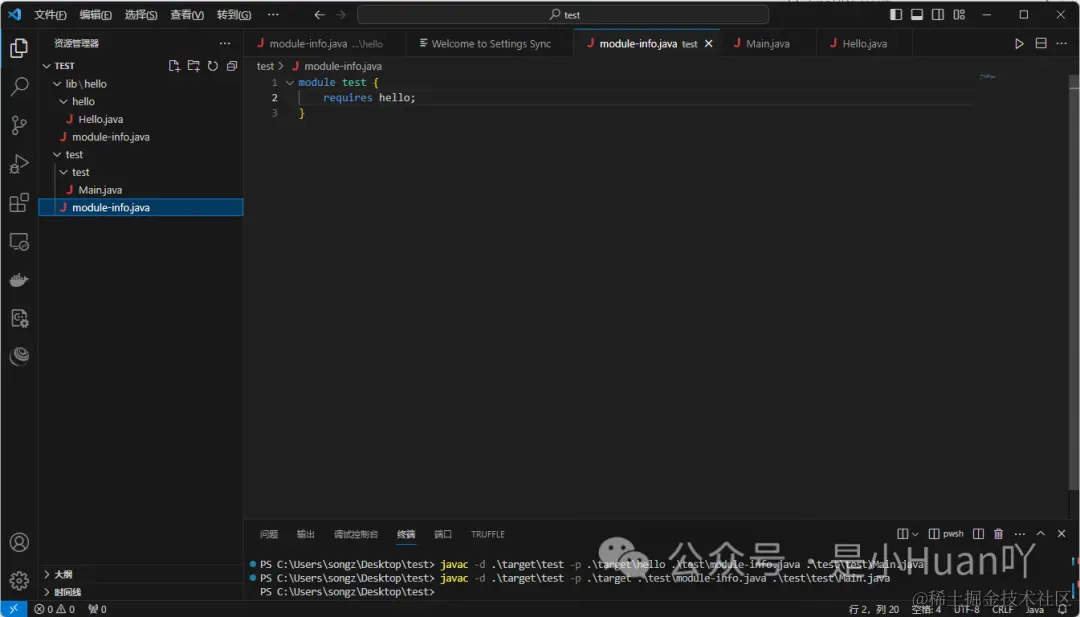Change CRLF line ending in status bar
1080x617 pixels.
pos(1002,609)
